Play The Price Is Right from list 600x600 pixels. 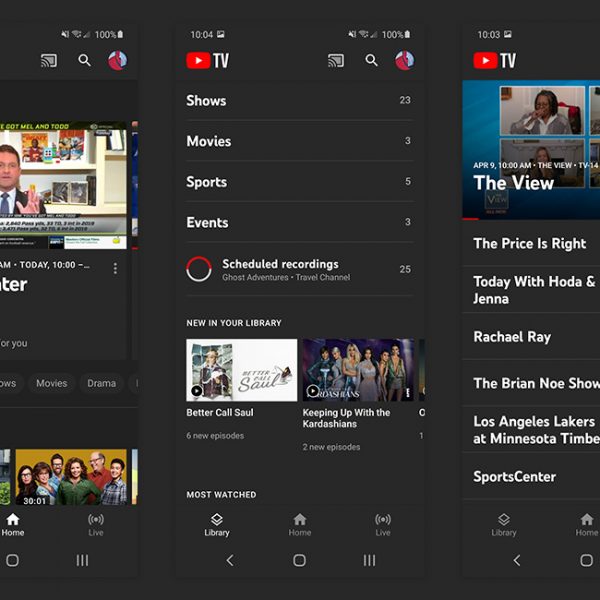pyautogui.click(x=530, y=243)
